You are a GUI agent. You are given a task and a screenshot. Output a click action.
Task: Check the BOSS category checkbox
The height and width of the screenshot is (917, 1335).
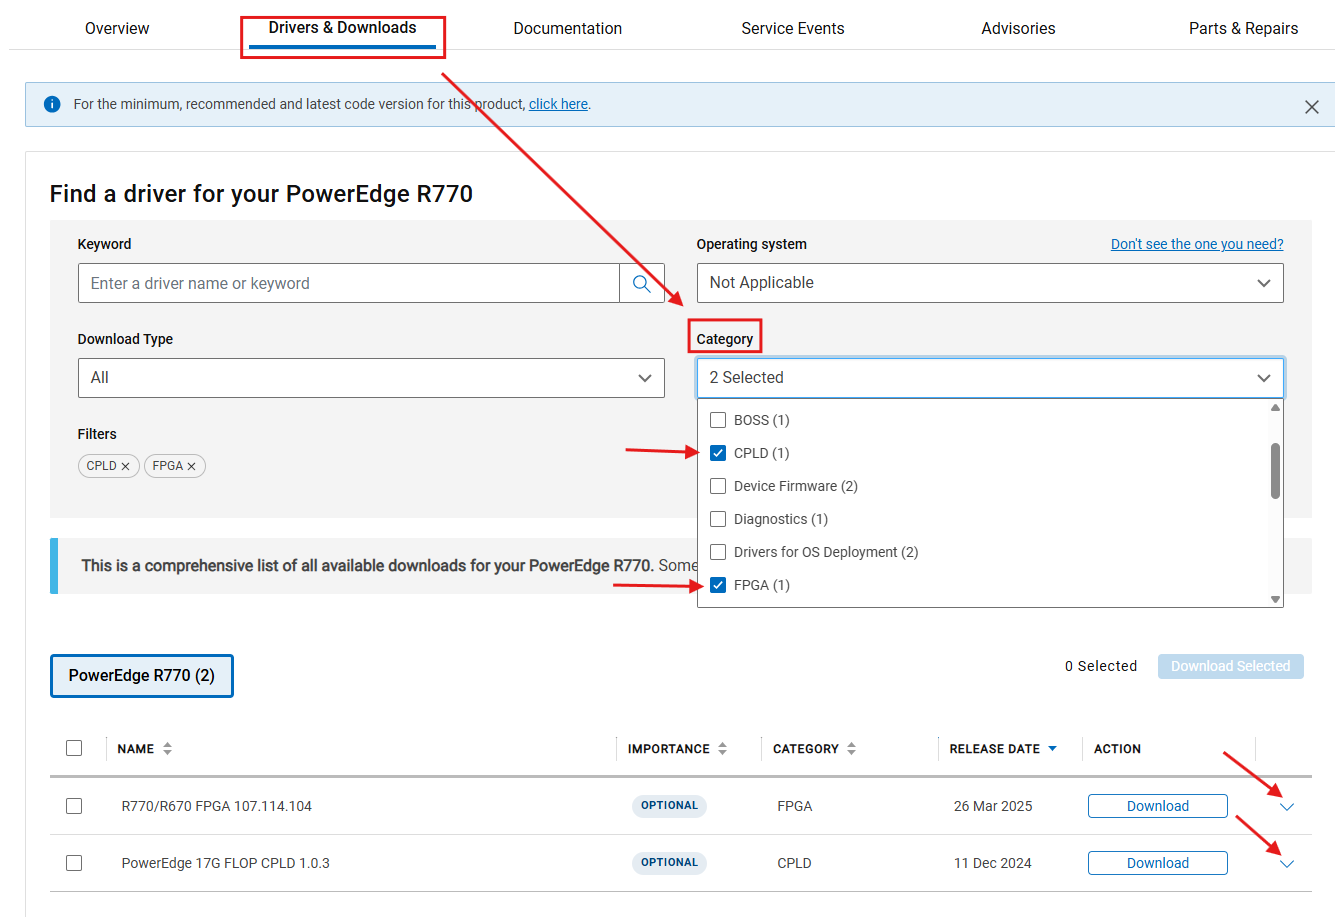coord(717,420)
